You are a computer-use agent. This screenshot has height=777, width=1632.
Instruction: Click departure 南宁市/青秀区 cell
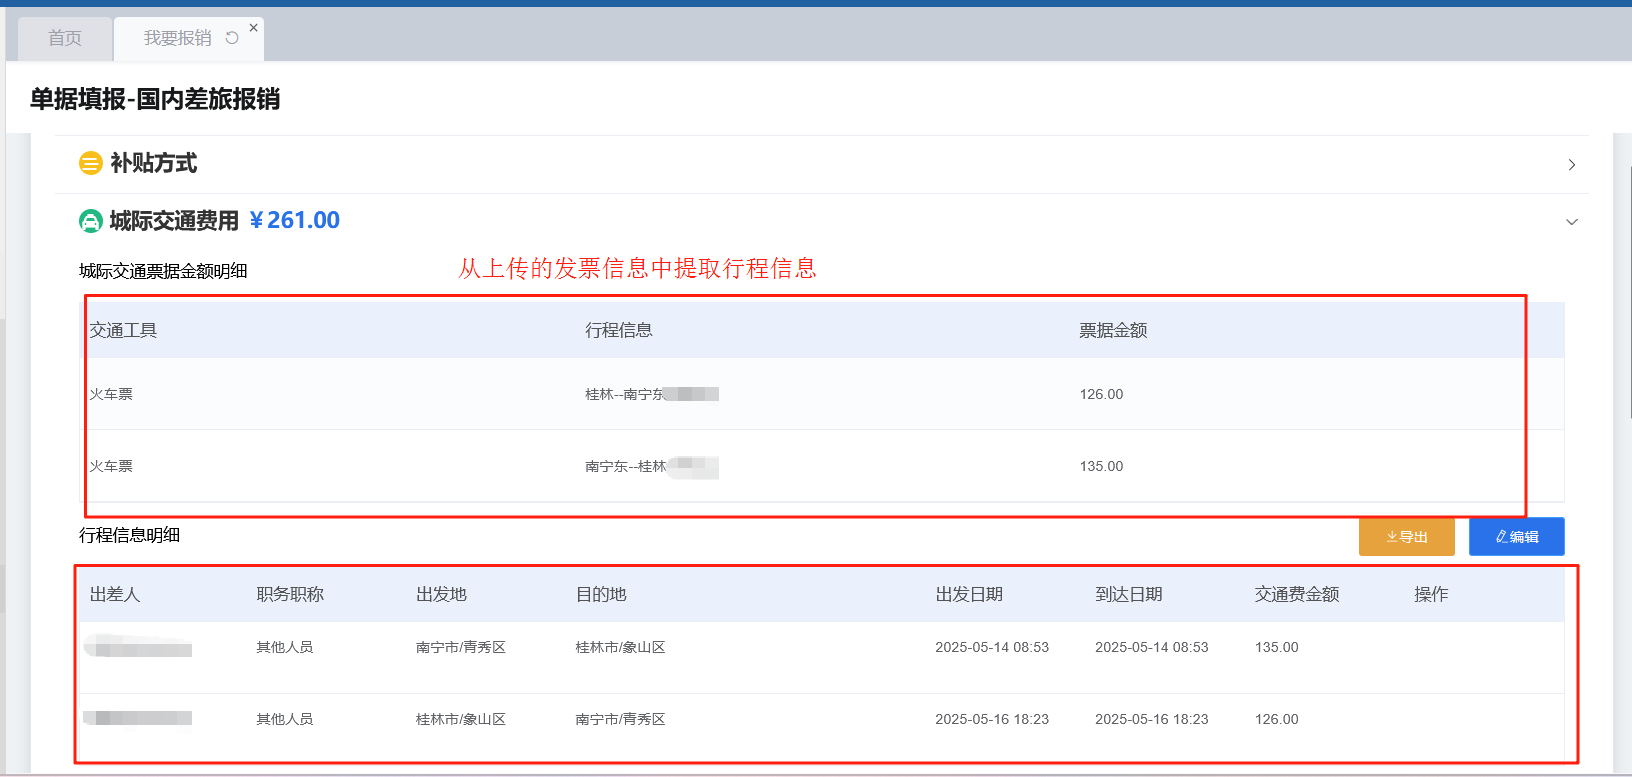(x=461, y=647)
